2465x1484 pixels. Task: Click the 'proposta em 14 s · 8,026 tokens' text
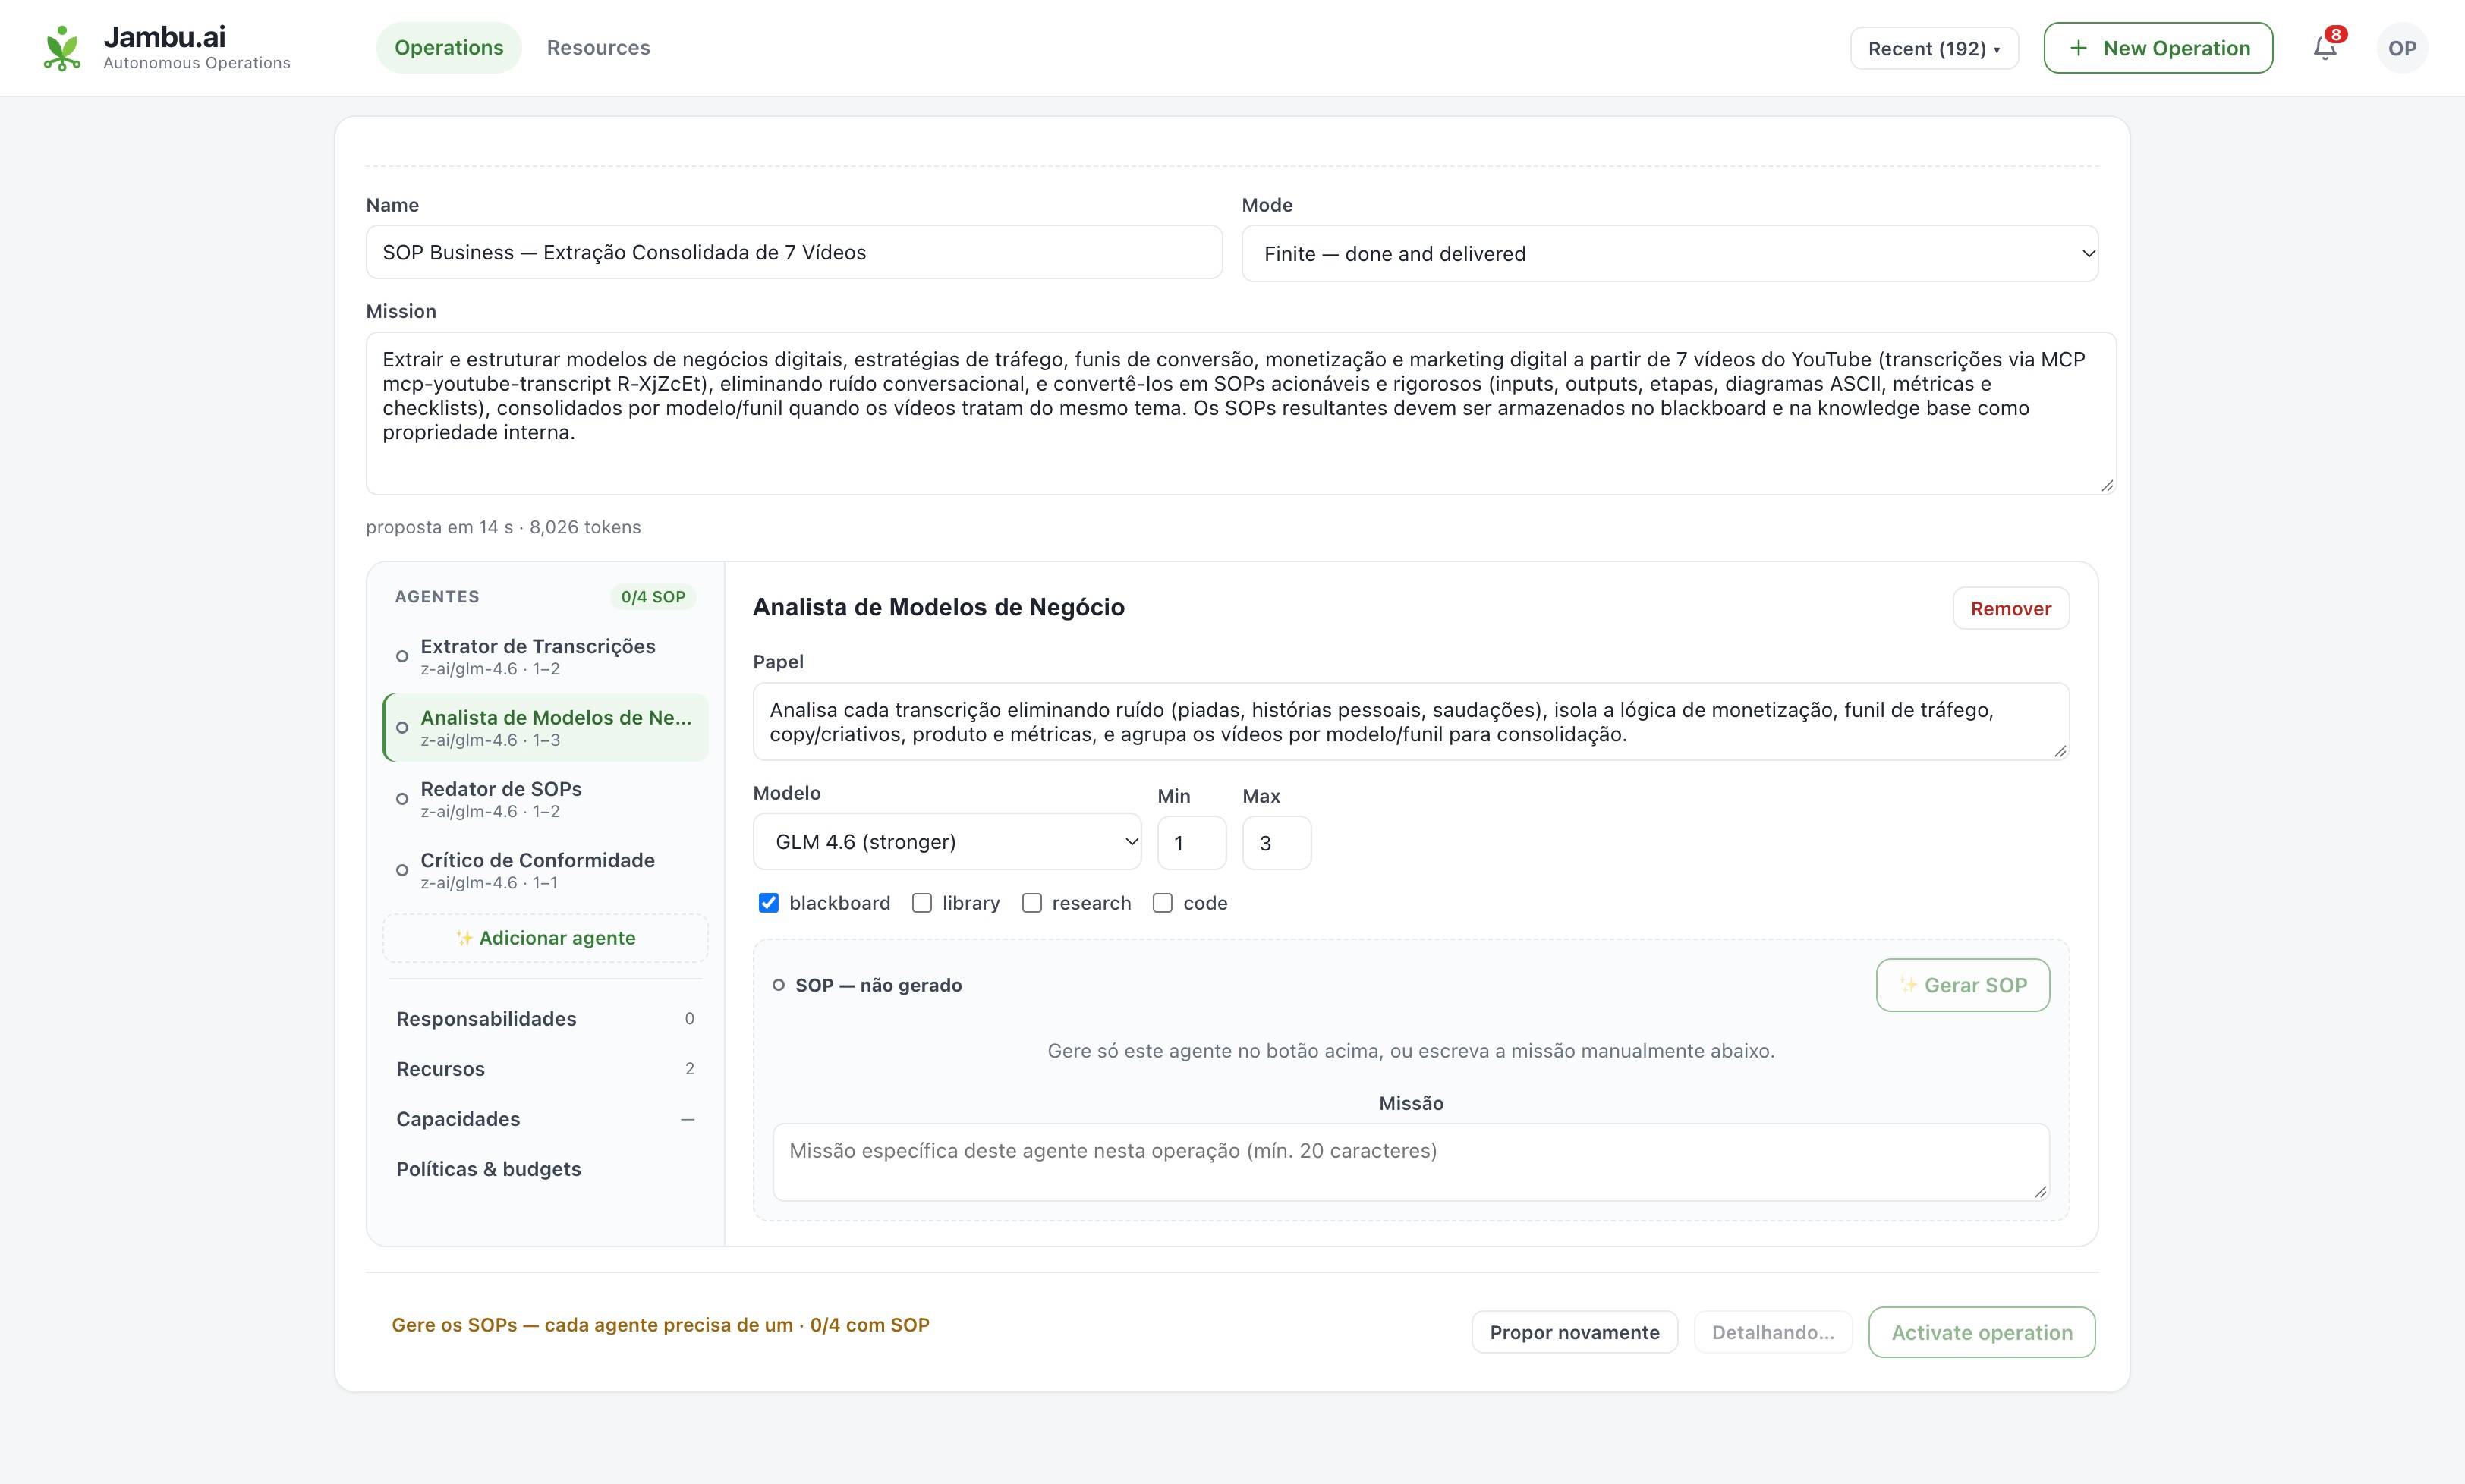point(503,527)
